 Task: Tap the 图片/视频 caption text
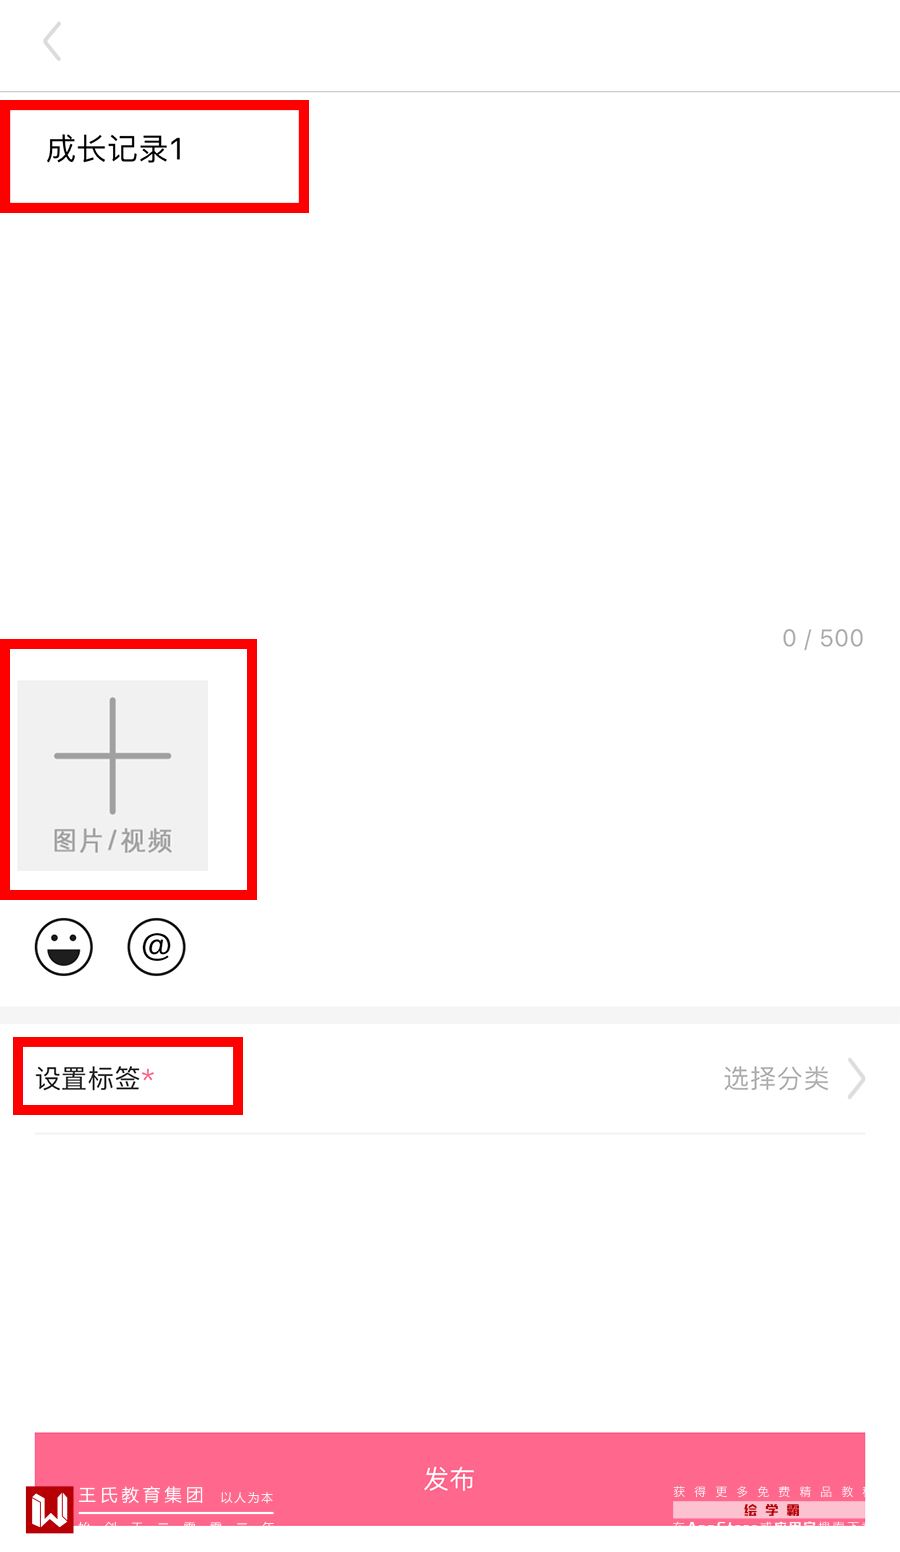click(112, 841)
